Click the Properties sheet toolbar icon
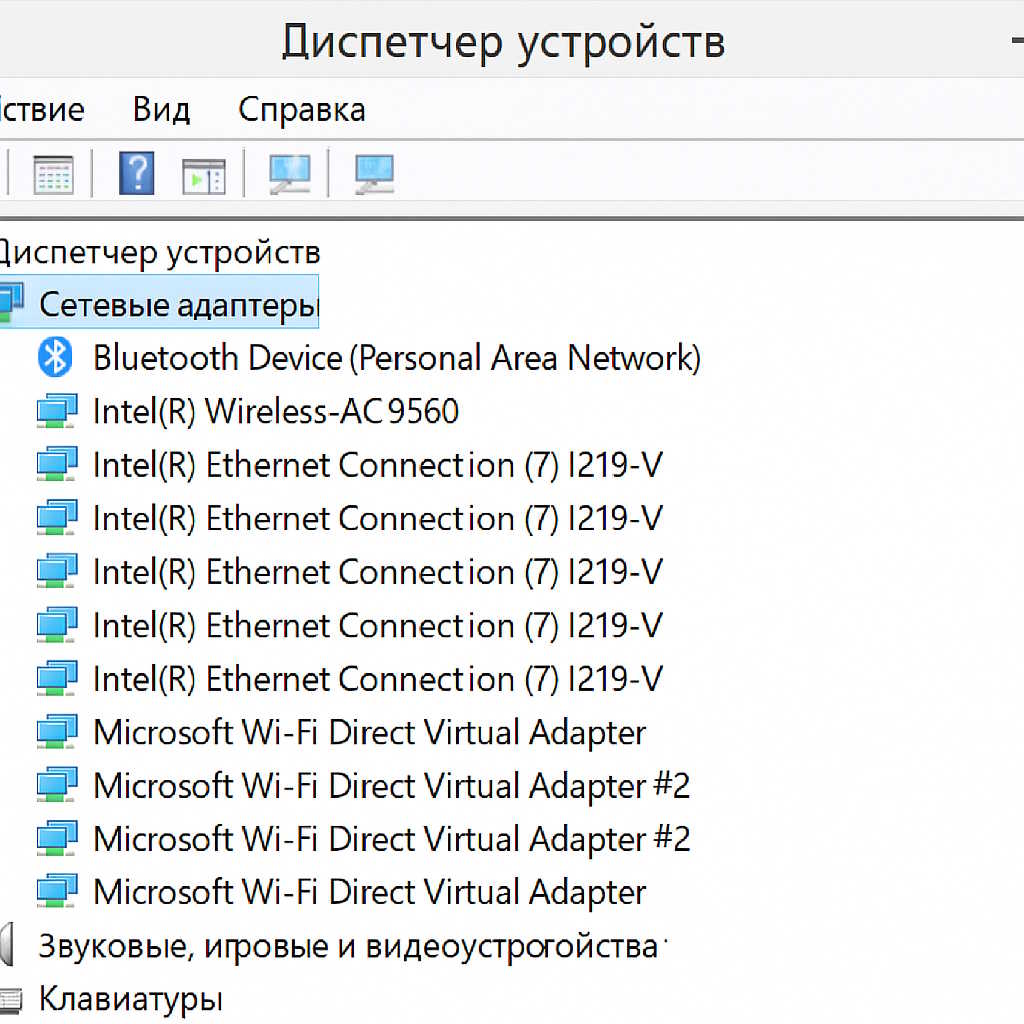The width and height of the screenshot is (1024, 1024). 53,174
